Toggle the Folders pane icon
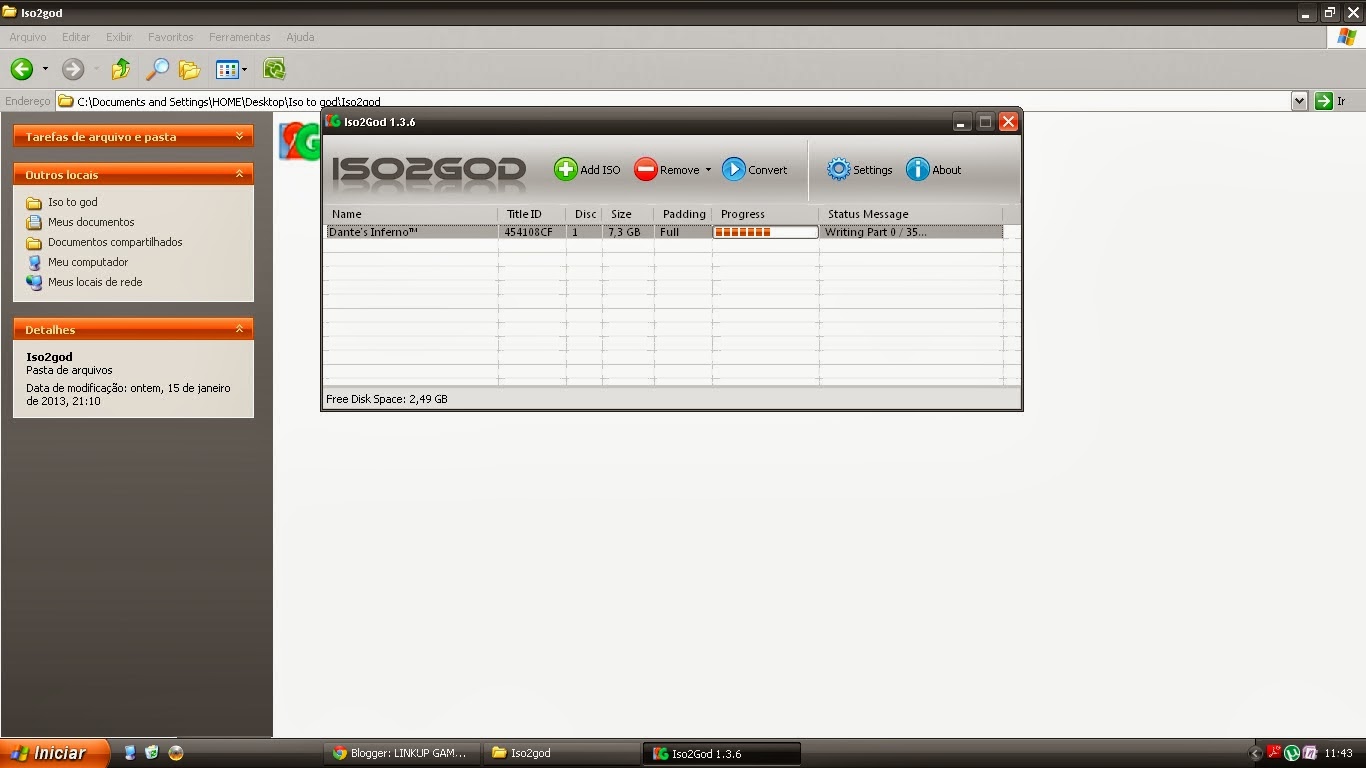1366x768 pixels. (x=189, y=69)
